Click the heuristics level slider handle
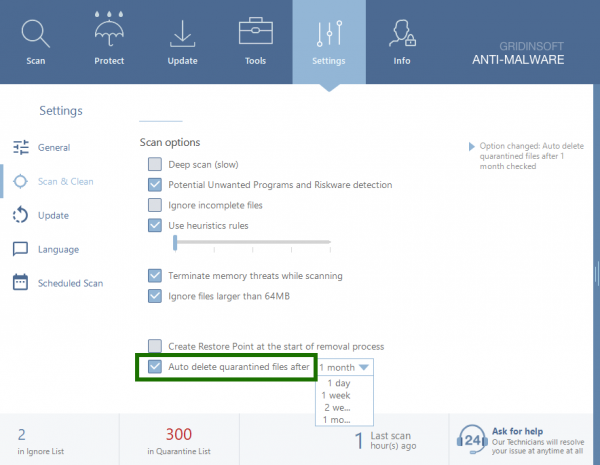 click(x=175, y=243)
